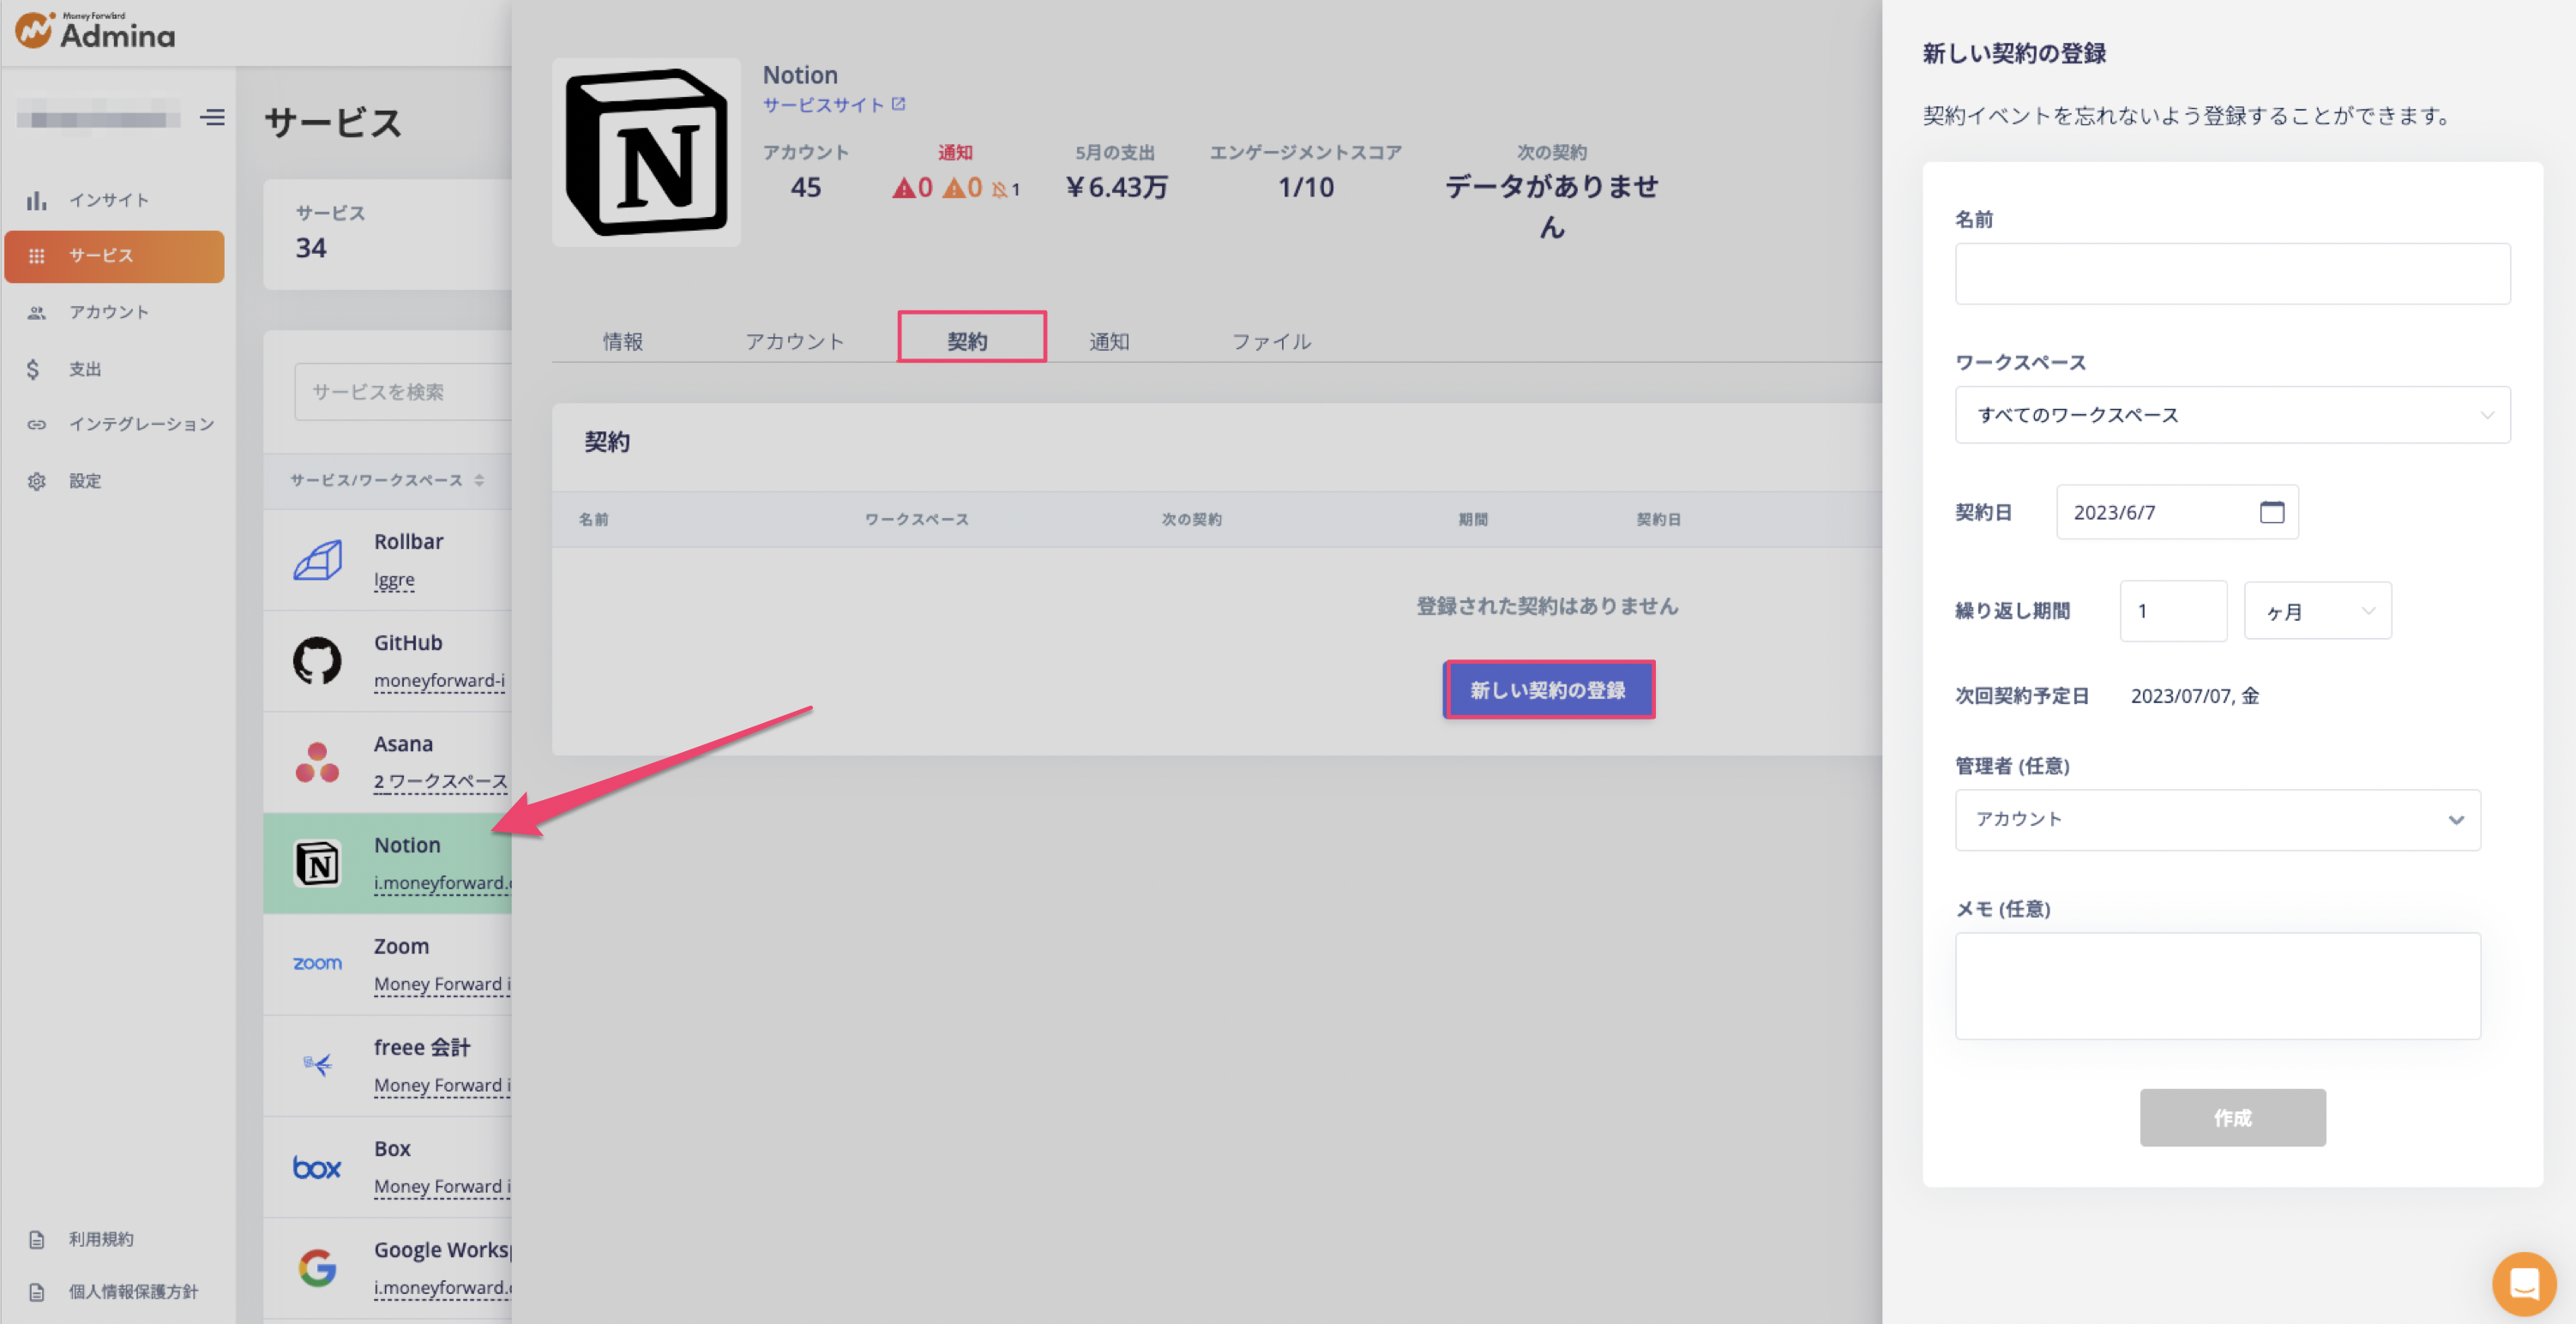Click the large Notion logo thumbnail
This screenshot has height=1324, width=2576.
647,152
